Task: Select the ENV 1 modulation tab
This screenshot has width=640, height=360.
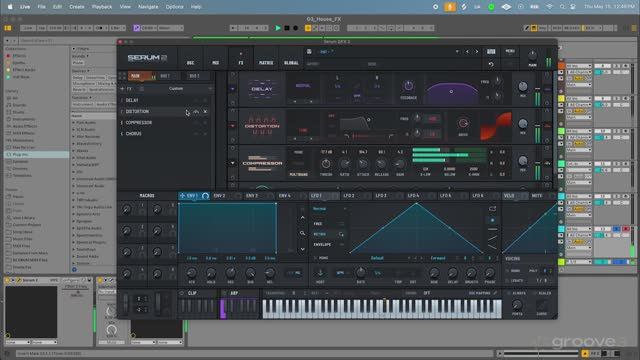Action: [194, 196]
